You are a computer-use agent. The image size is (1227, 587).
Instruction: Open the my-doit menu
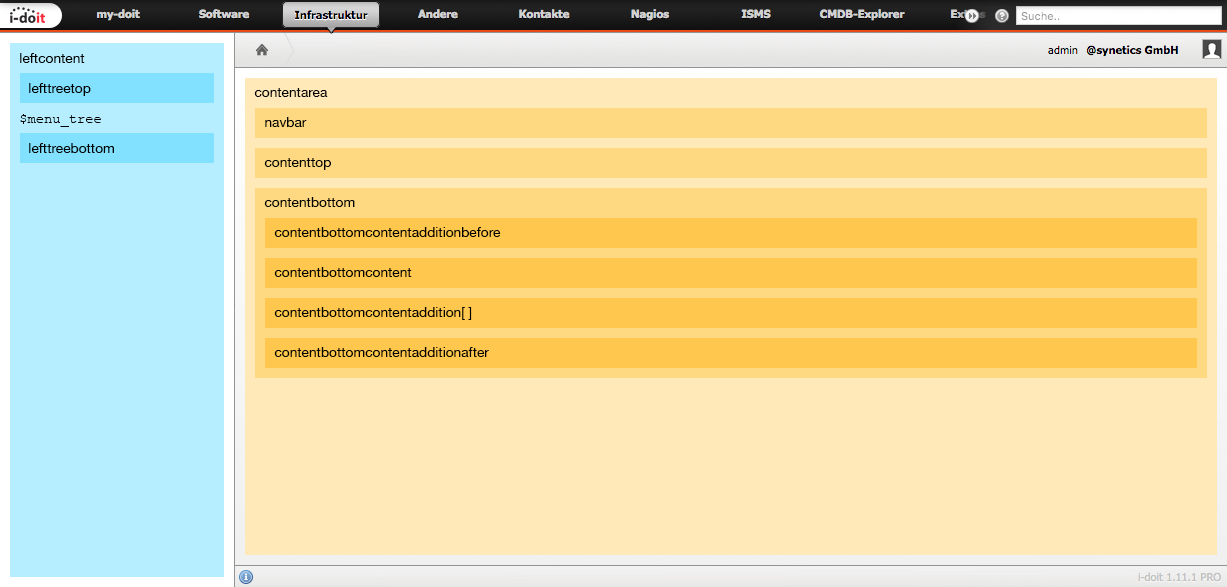coord(118,15)
